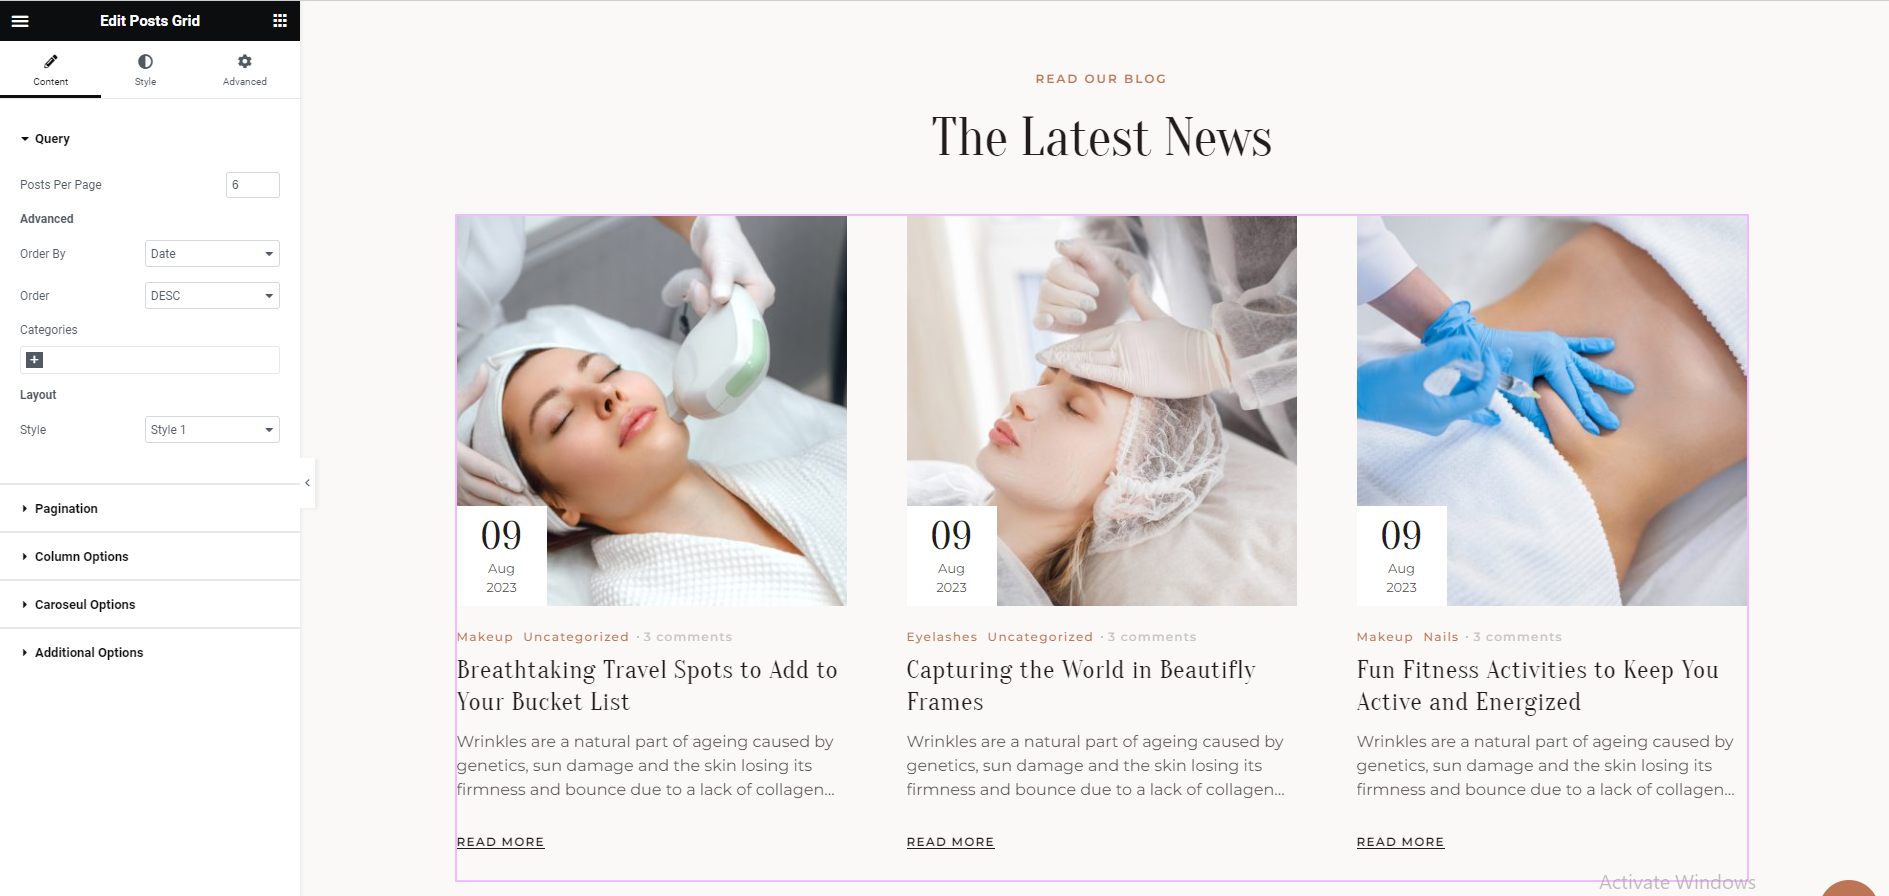Click the Posts Per Page field
The width and height of the screenshot is (1889, 896).
(253, 185)
